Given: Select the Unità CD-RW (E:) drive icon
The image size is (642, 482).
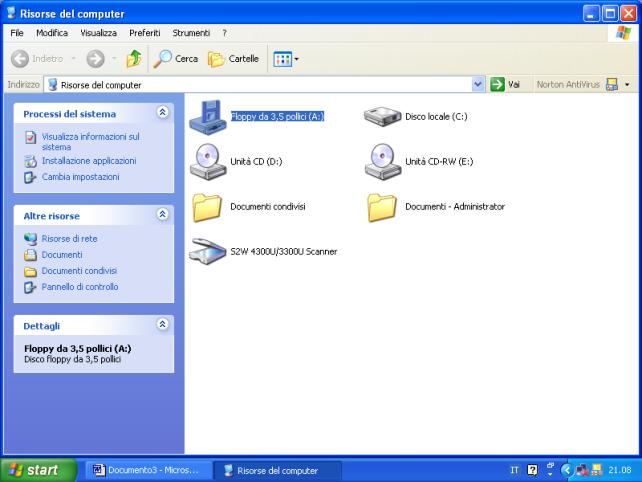Looking at the screenshot, I should [383, 162].
